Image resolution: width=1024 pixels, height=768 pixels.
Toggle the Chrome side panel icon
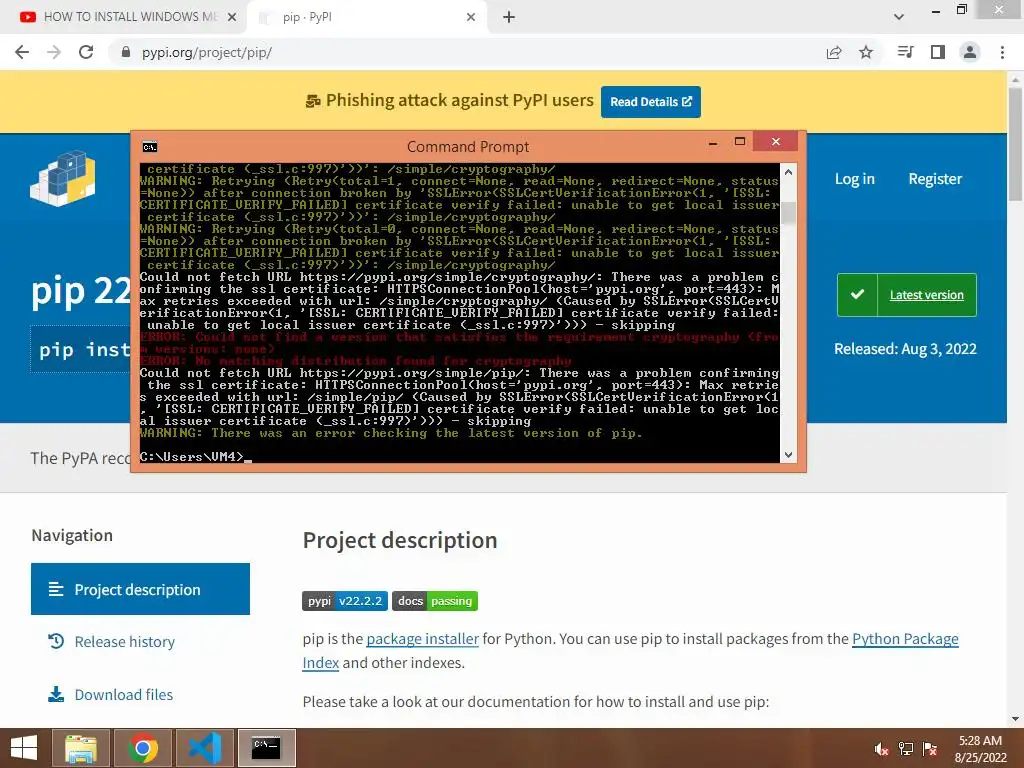click(938, 52)
